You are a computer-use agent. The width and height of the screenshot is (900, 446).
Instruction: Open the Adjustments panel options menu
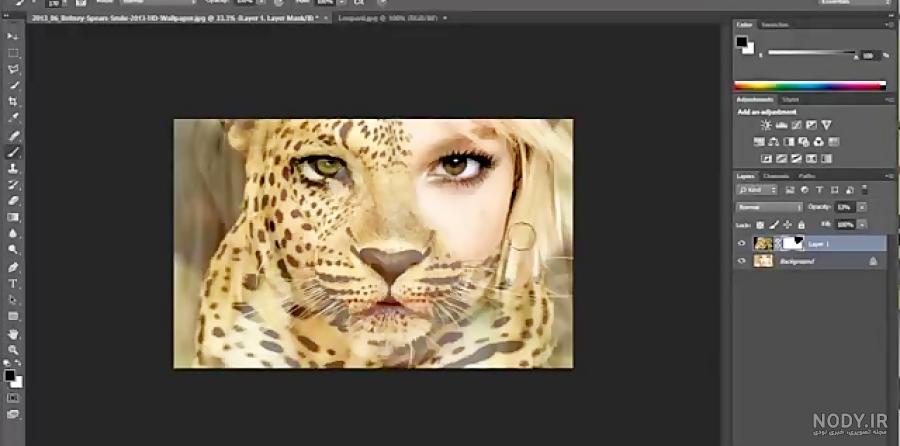(889, 100)
